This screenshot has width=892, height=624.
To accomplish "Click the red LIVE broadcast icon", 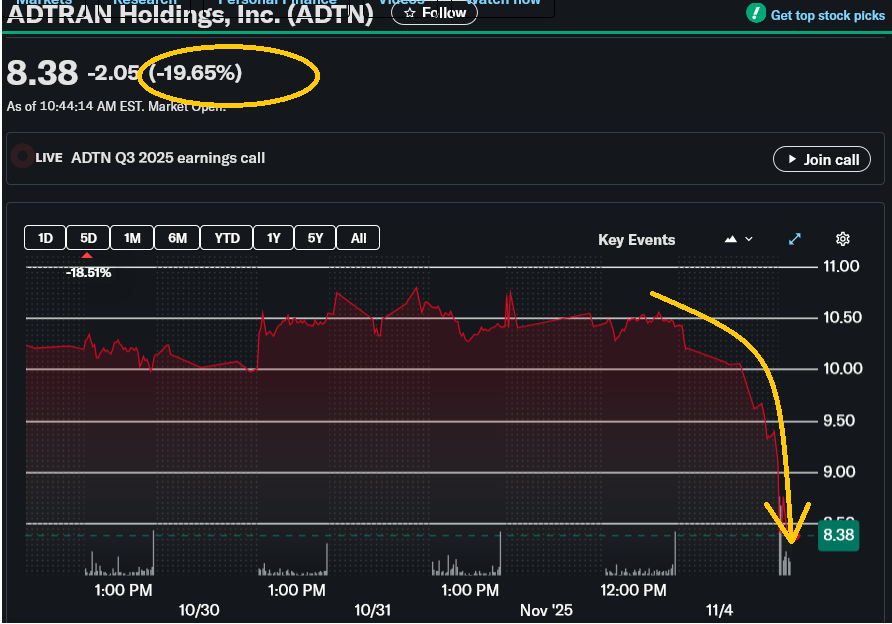I will tap(22, 158).
